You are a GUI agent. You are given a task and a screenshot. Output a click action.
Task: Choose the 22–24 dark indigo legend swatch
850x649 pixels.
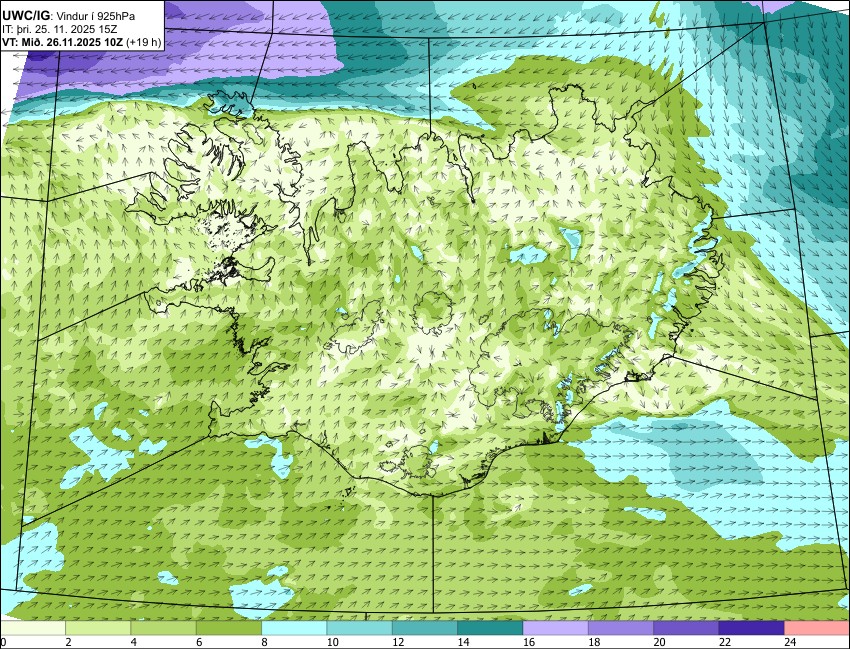pos(751,628)
